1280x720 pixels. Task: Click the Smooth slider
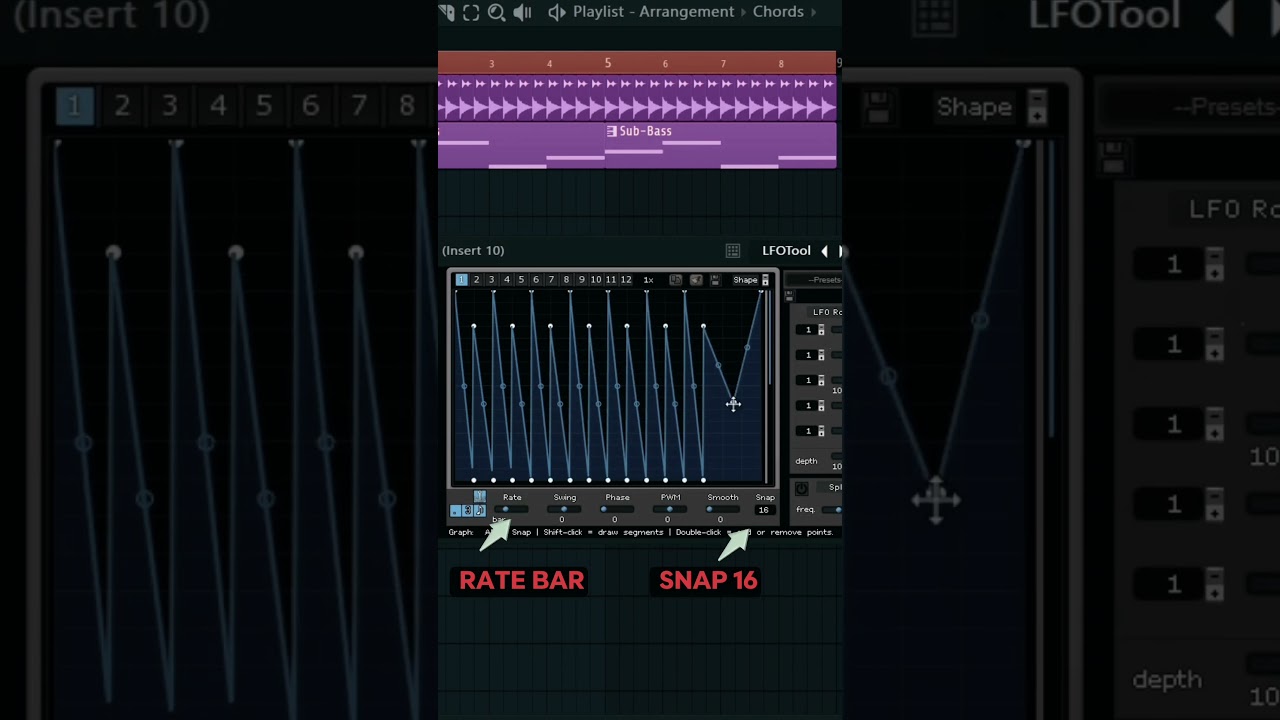coord(723,509)
